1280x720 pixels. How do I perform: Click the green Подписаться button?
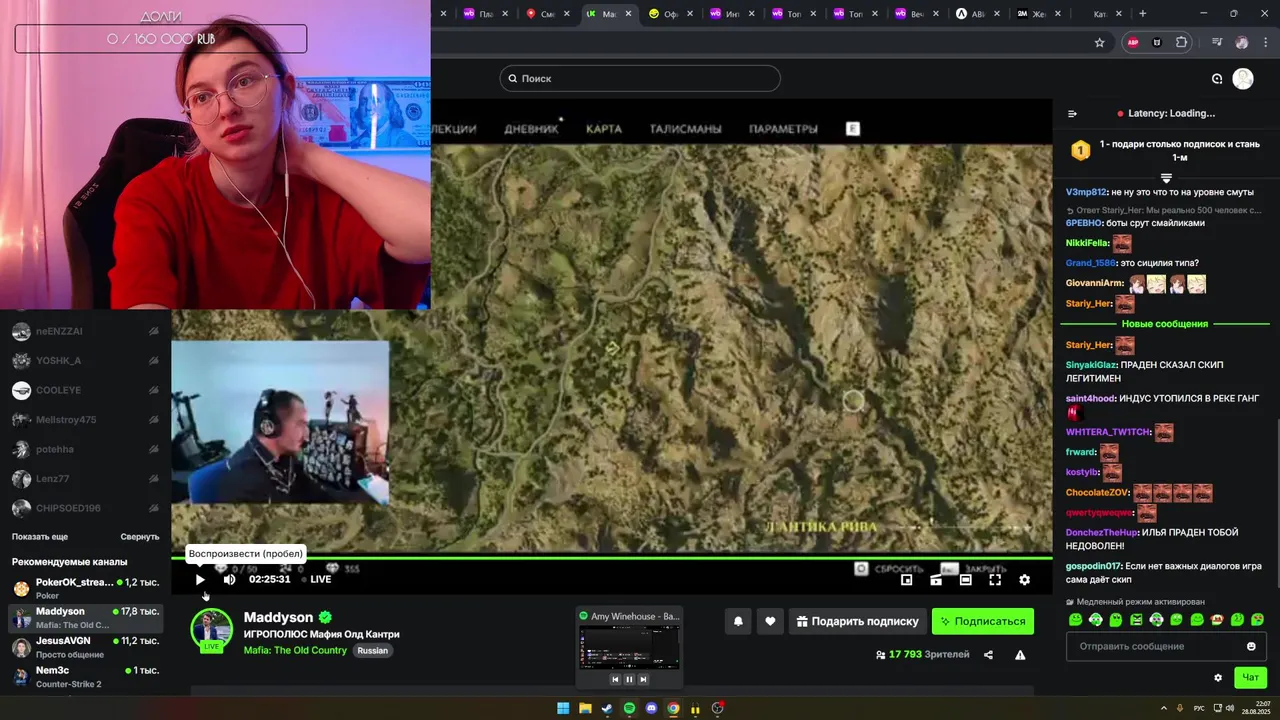pos(983,621)
